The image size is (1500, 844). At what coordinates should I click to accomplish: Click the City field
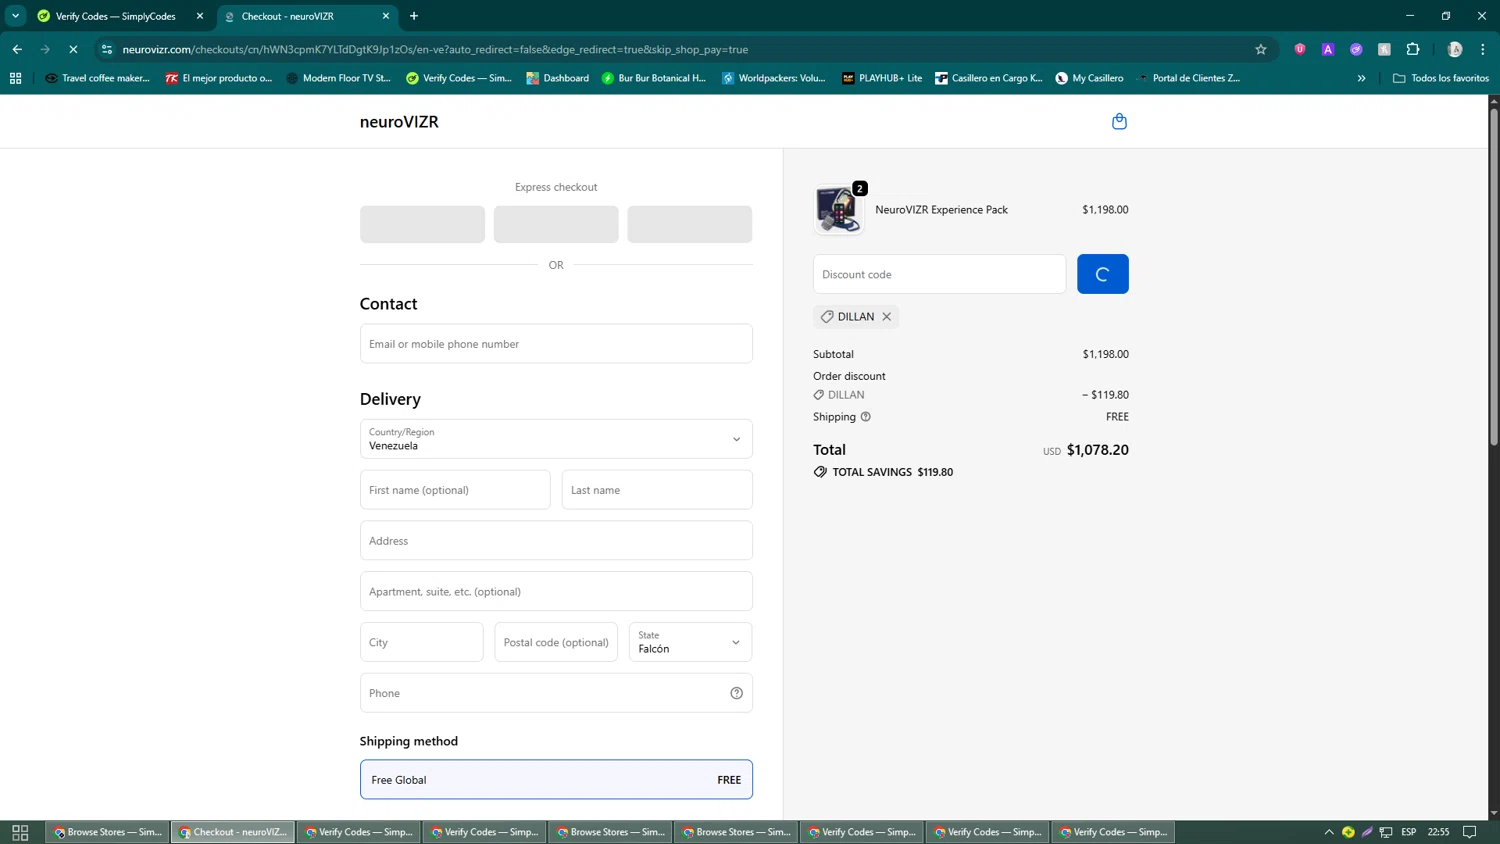[x=421, y=642]
